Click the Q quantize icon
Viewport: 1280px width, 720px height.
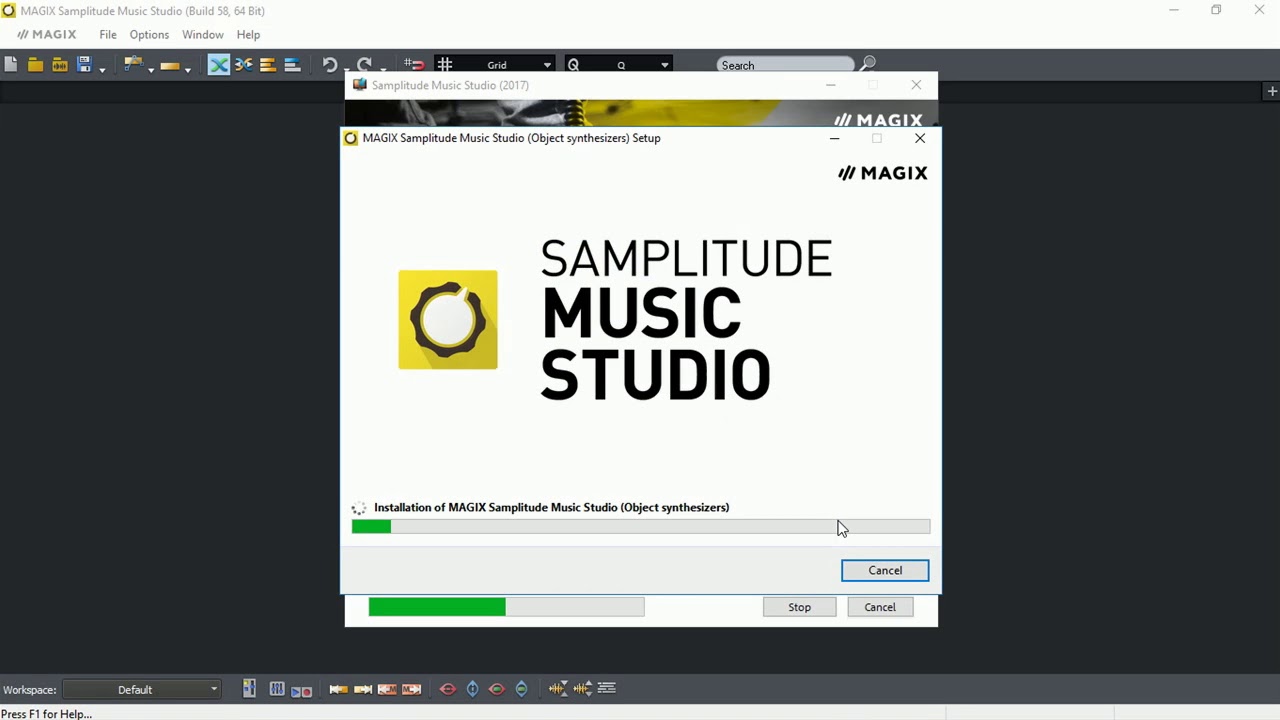click(574, 65)
